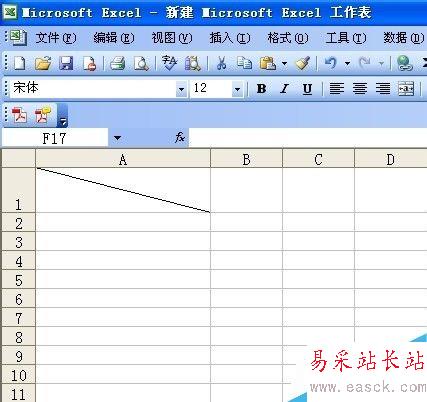Select row 2 header
The image size is (427, 402).
coord(18,222)
